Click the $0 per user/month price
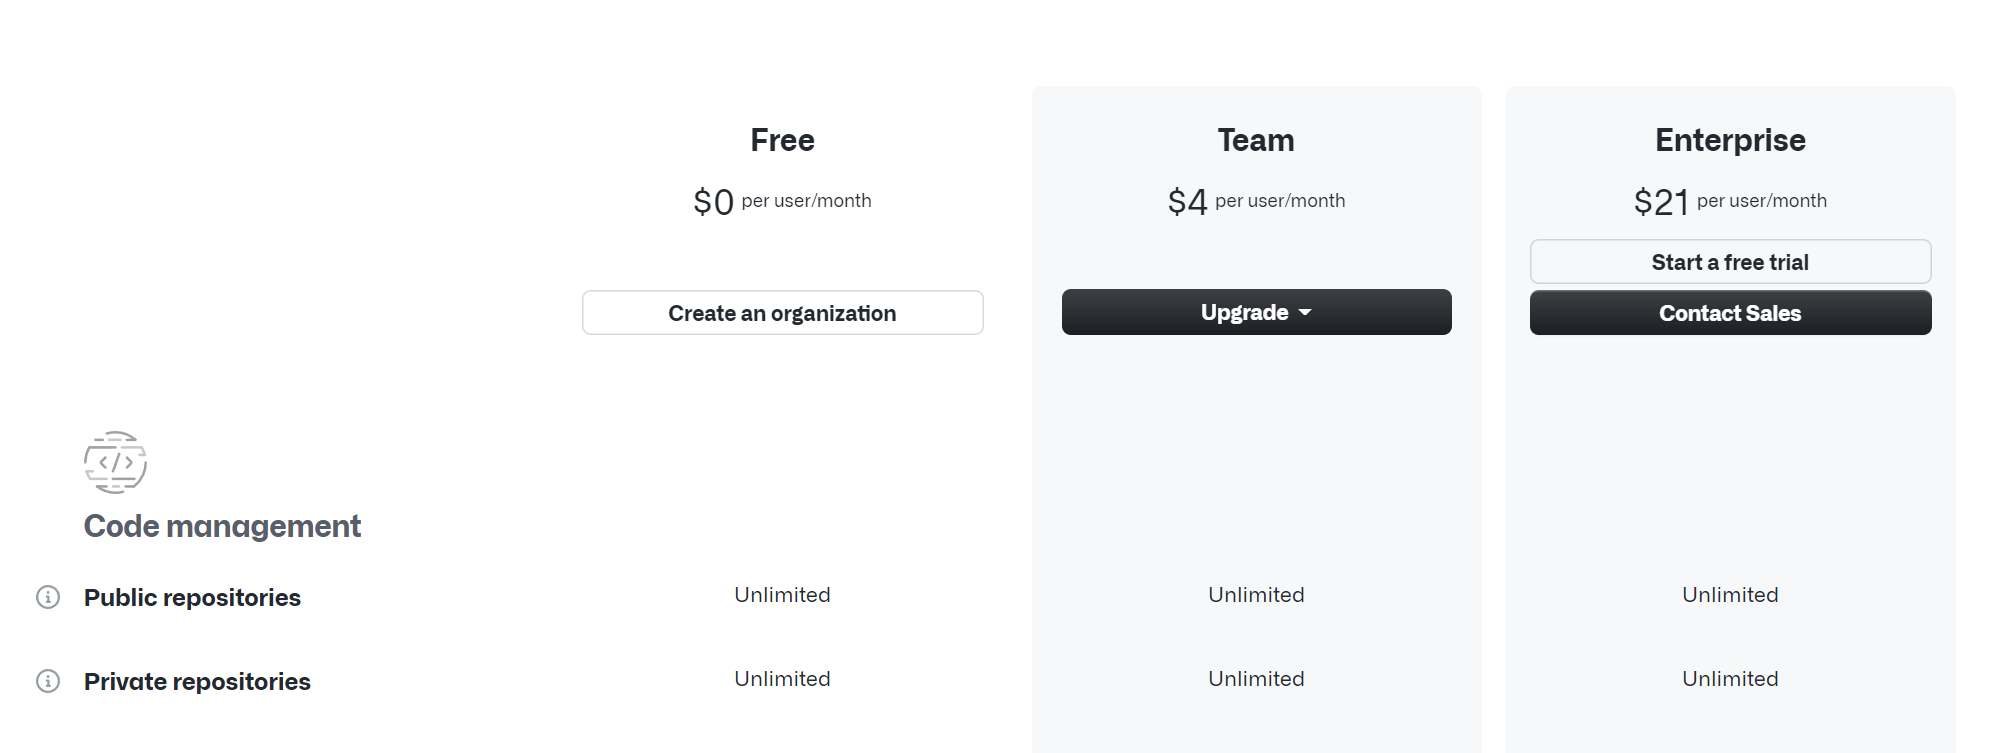The image size is (1990, 753). click(782, 202)
